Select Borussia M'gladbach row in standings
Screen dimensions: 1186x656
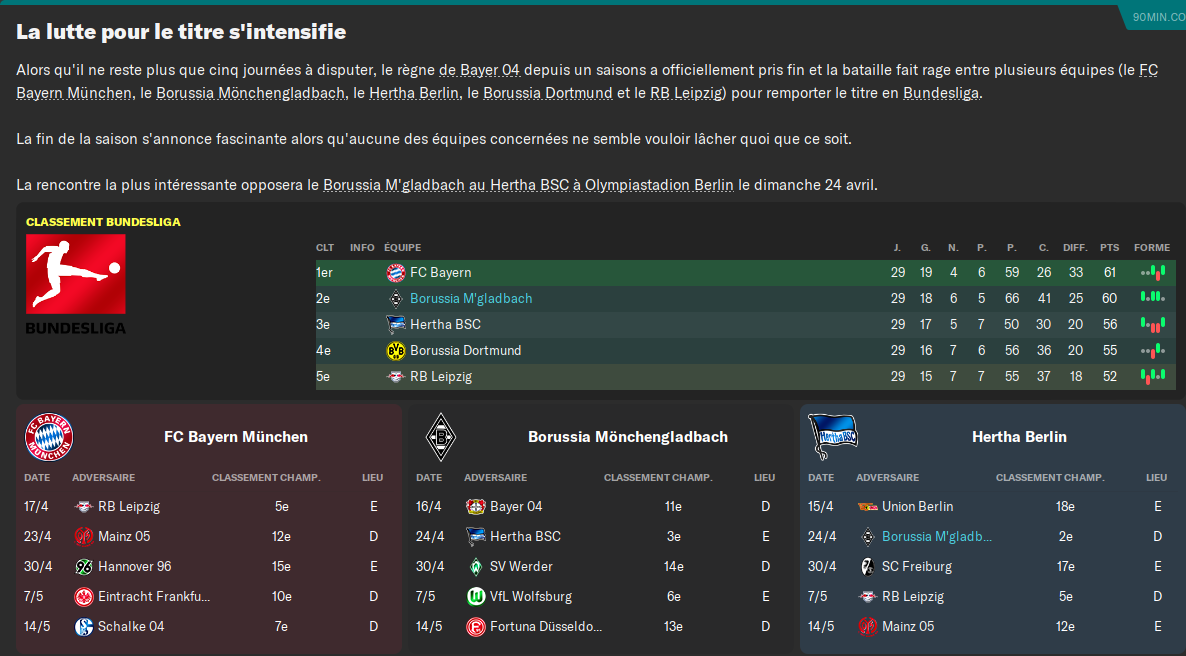click(745, 298)
